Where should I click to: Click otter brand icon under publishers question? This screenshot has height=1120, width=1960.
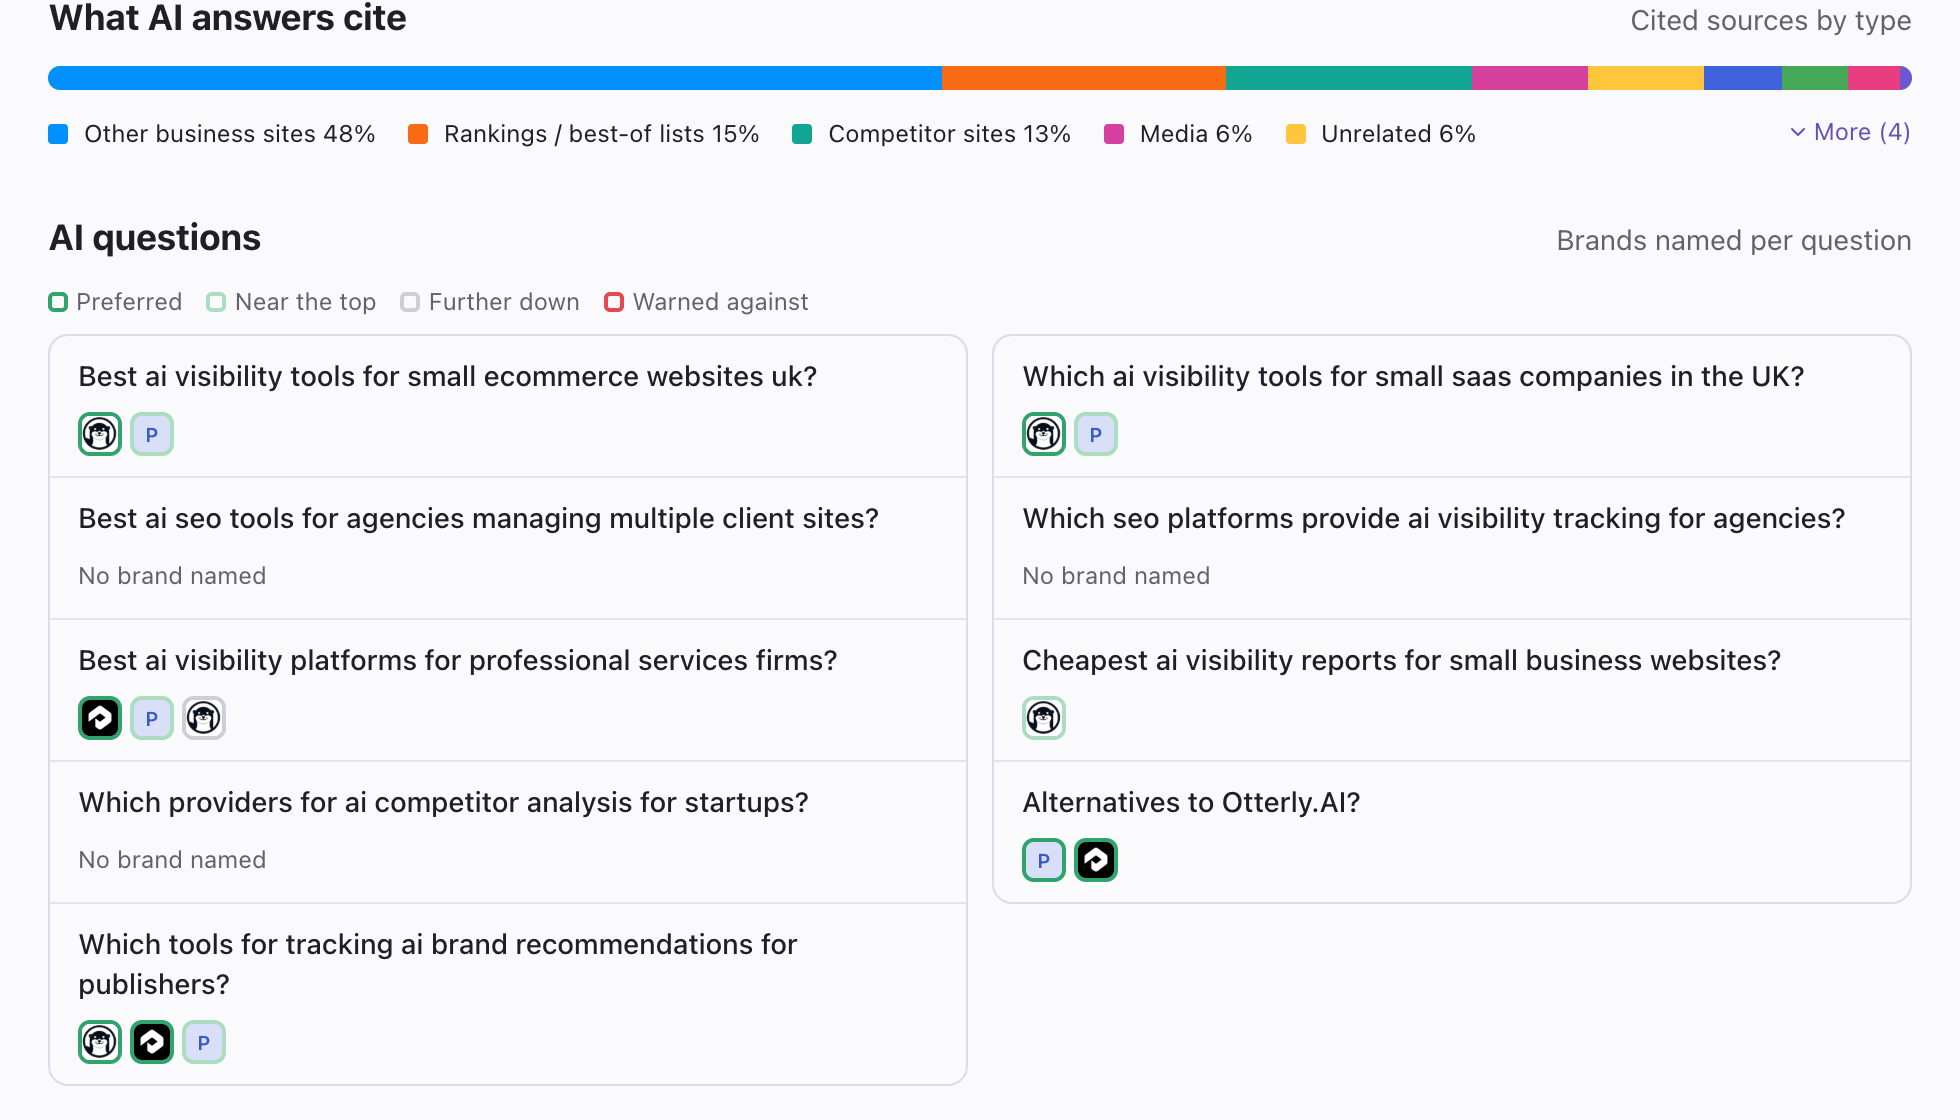(x=100, y=1042)
